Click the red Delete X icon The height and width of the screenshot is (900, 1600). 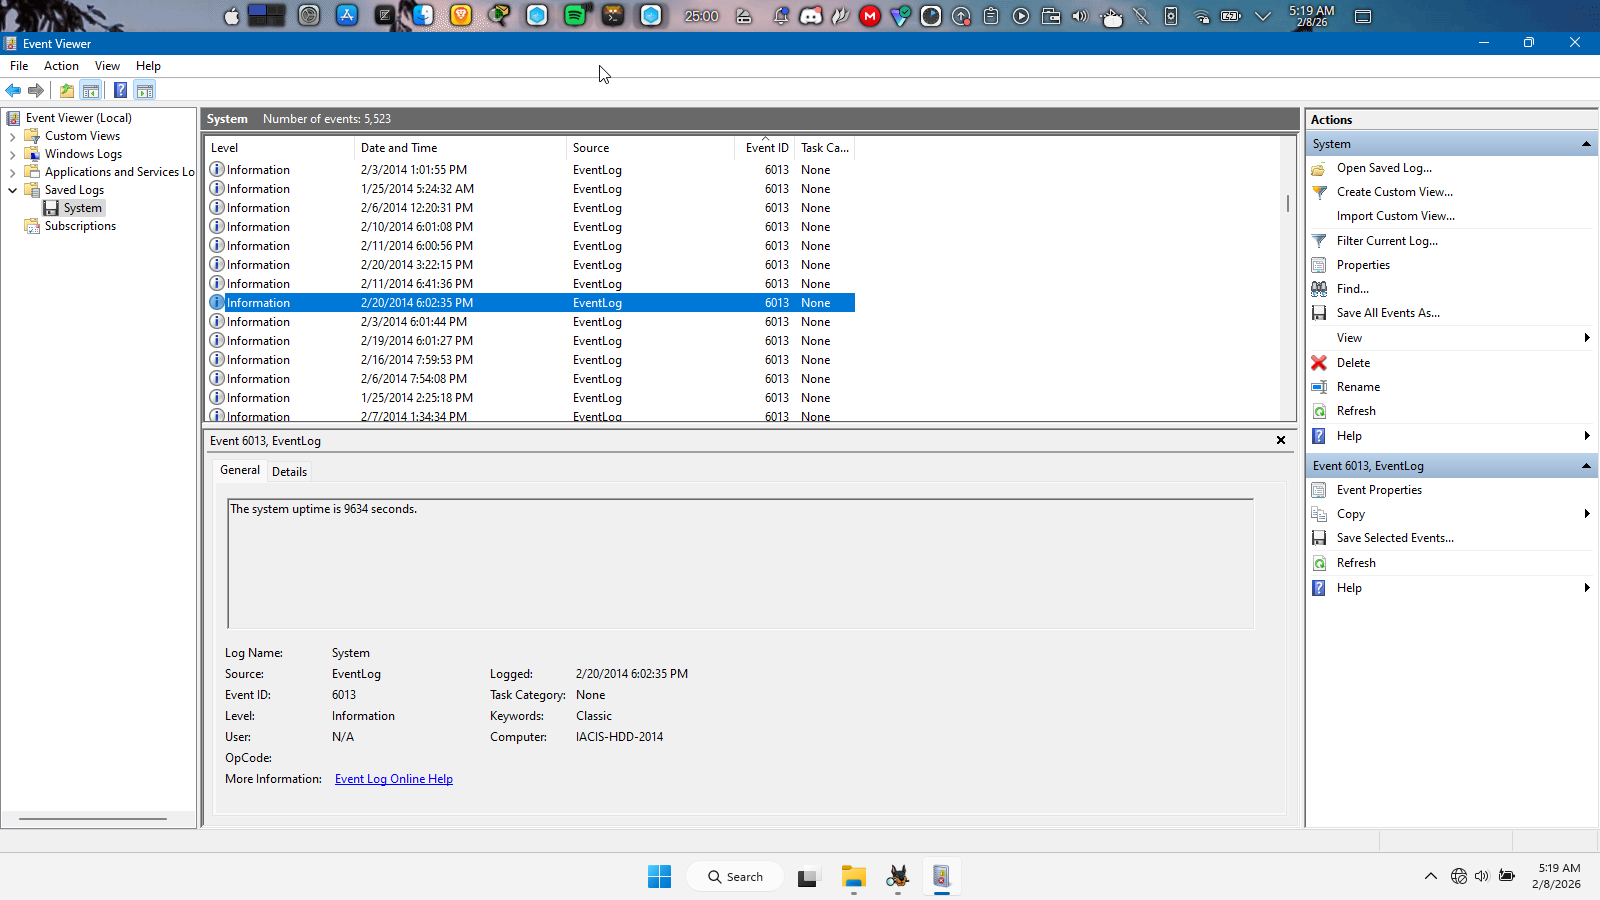pos(1319,363)
